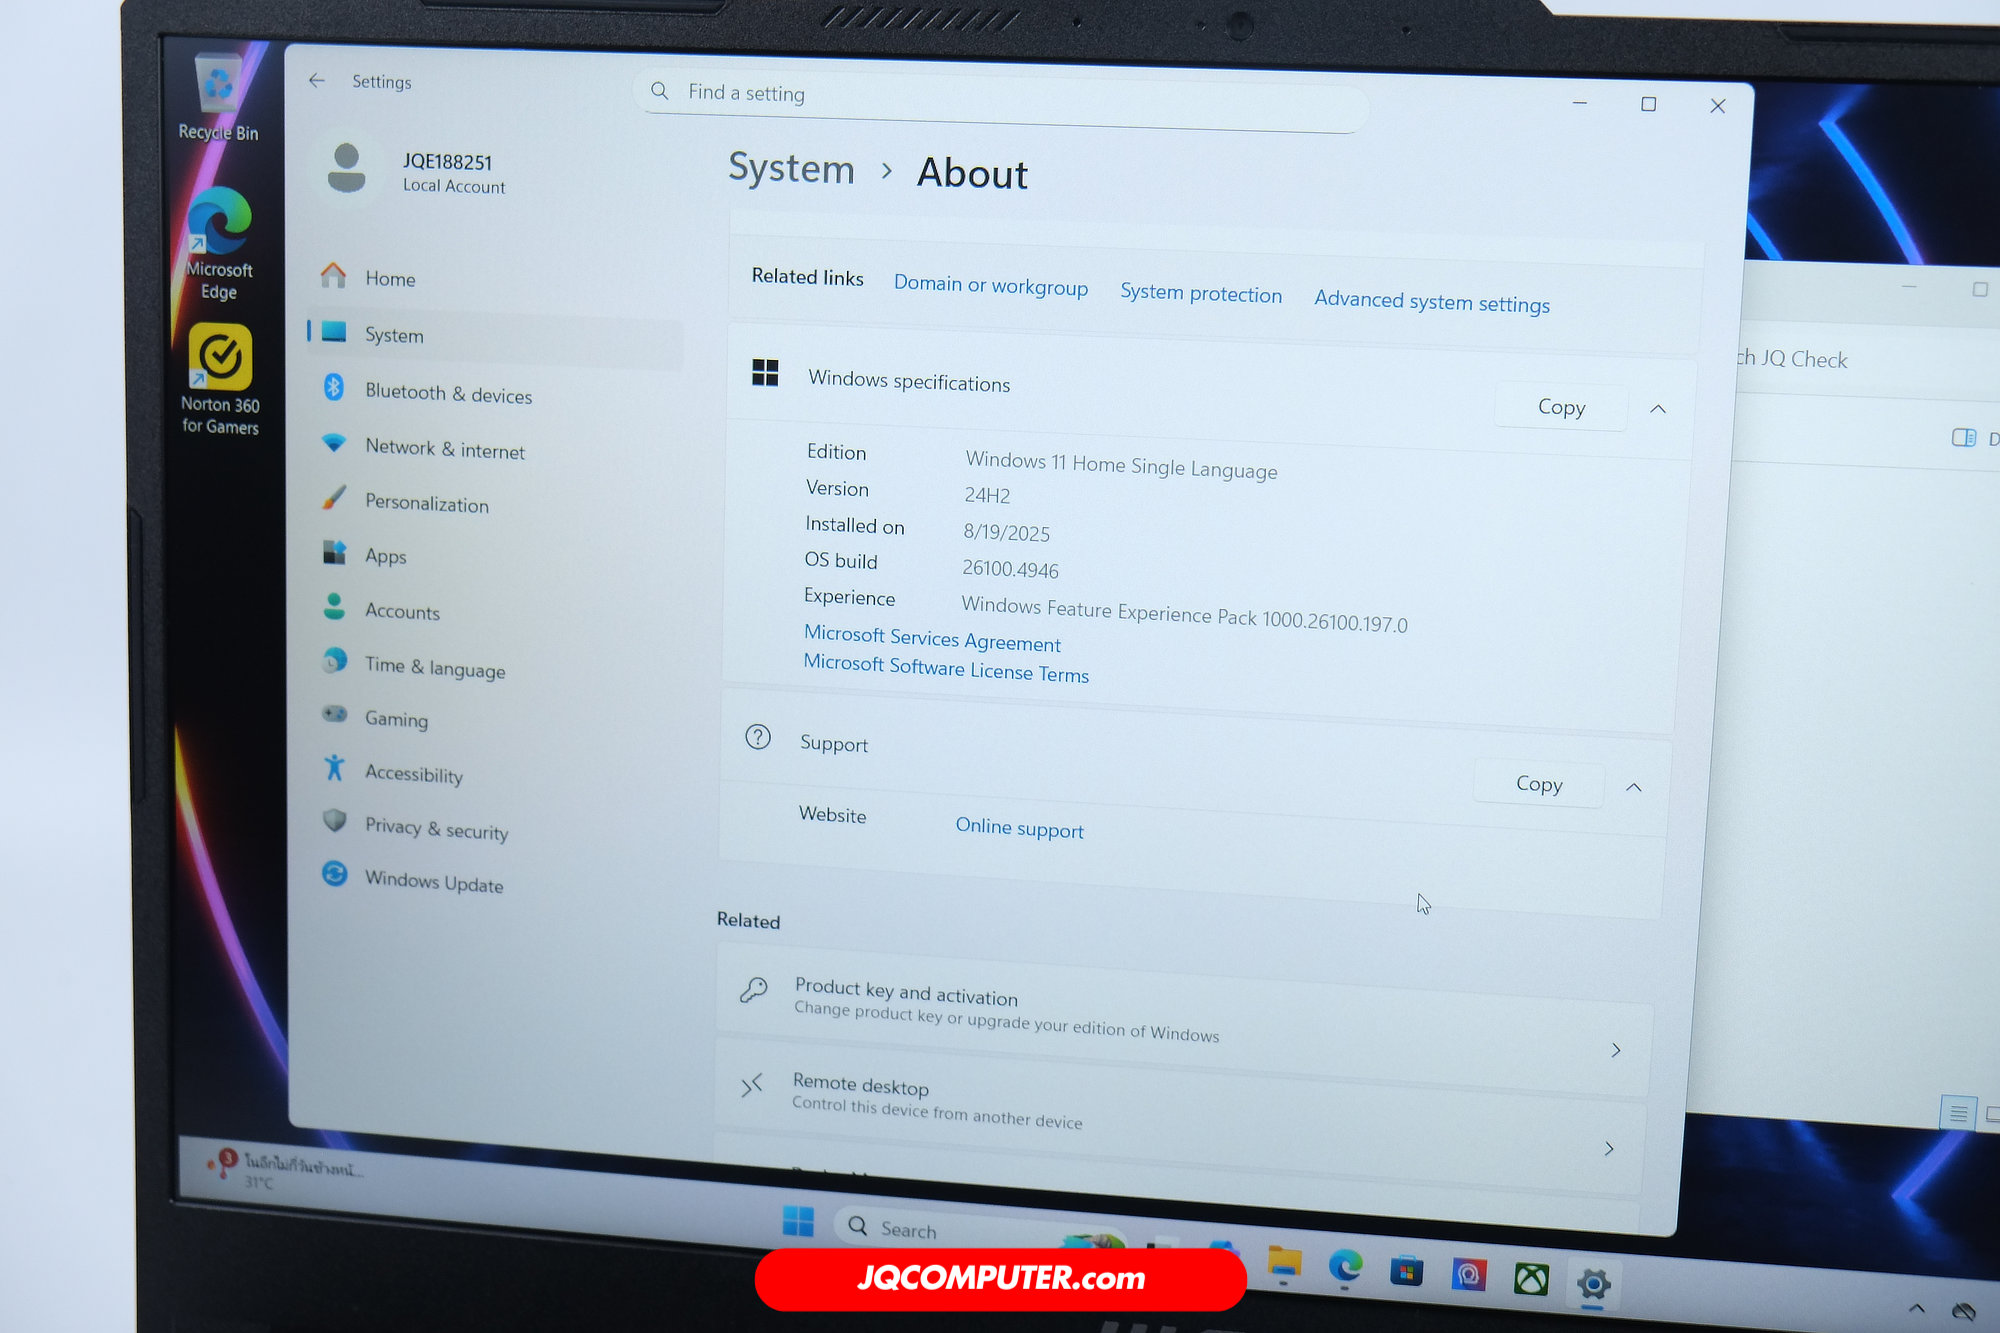Open the Xbox app on the taskbar
The height and width of the screenshot is (1333, 2000).
pyautogui.click(x=1531, y=1279)
